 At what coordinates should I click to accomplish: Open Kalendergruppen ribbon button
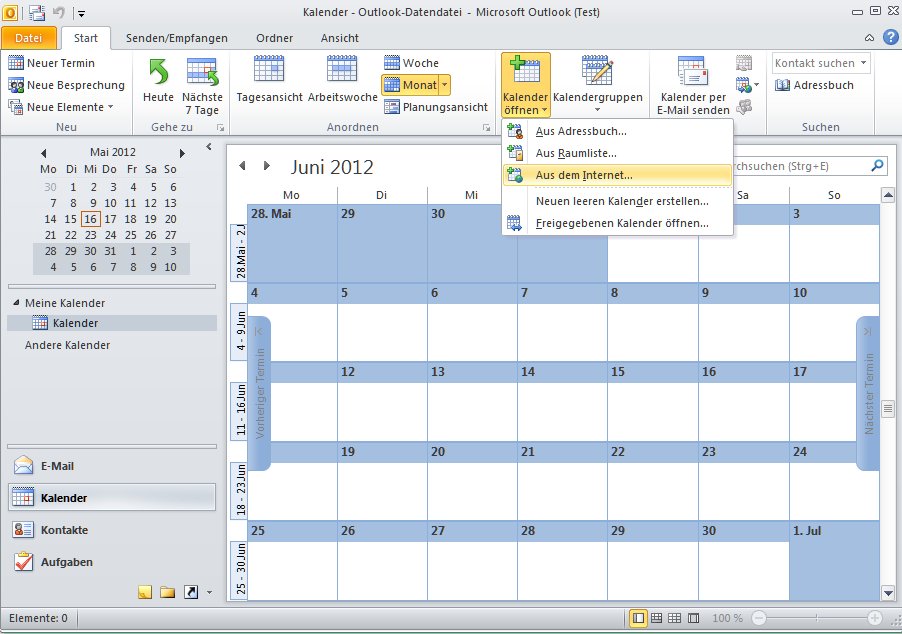click(x=597, y=84)
